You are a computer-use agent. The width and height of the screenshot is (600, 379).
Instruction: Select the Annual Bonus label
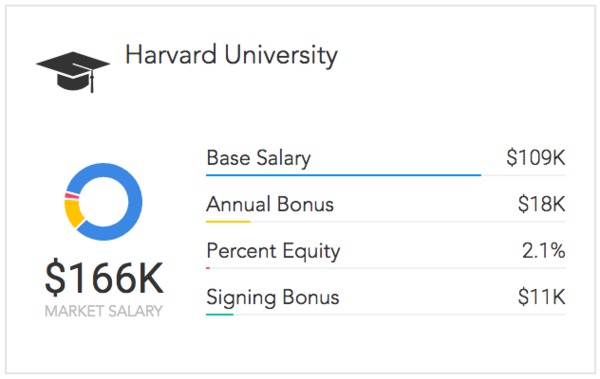[270, 204]
